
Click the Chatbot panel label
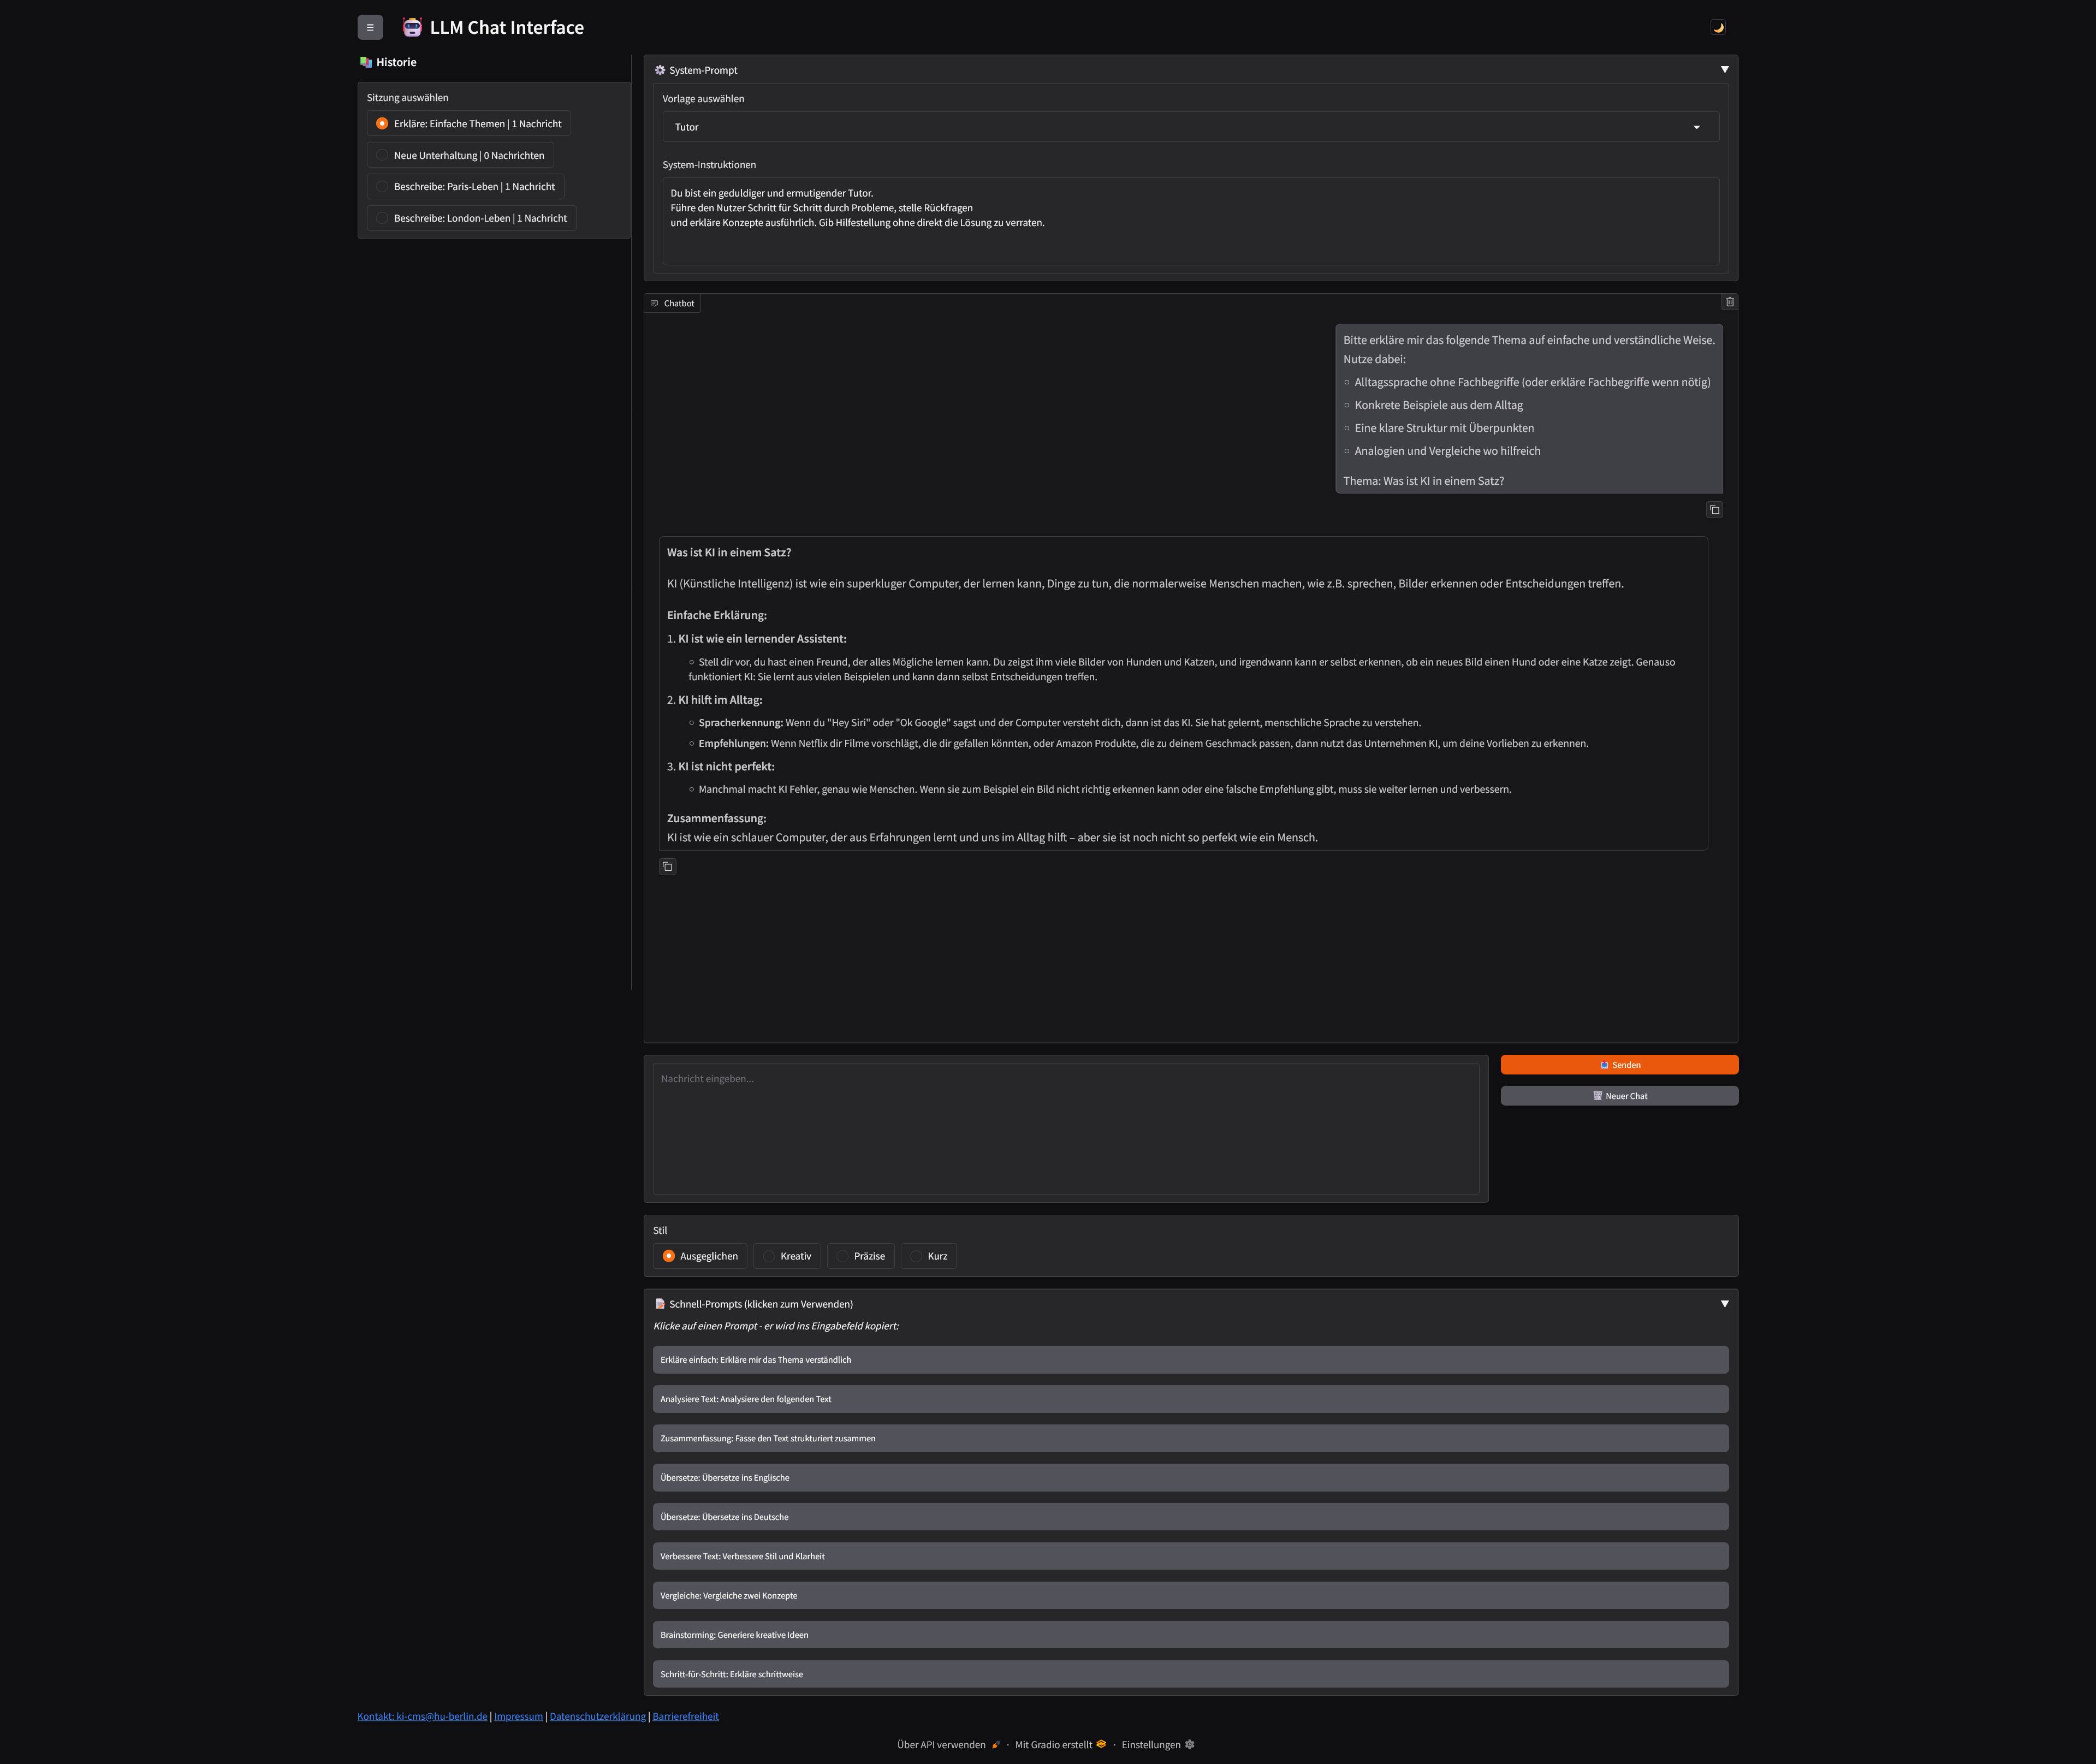click(x=673, y=302)
